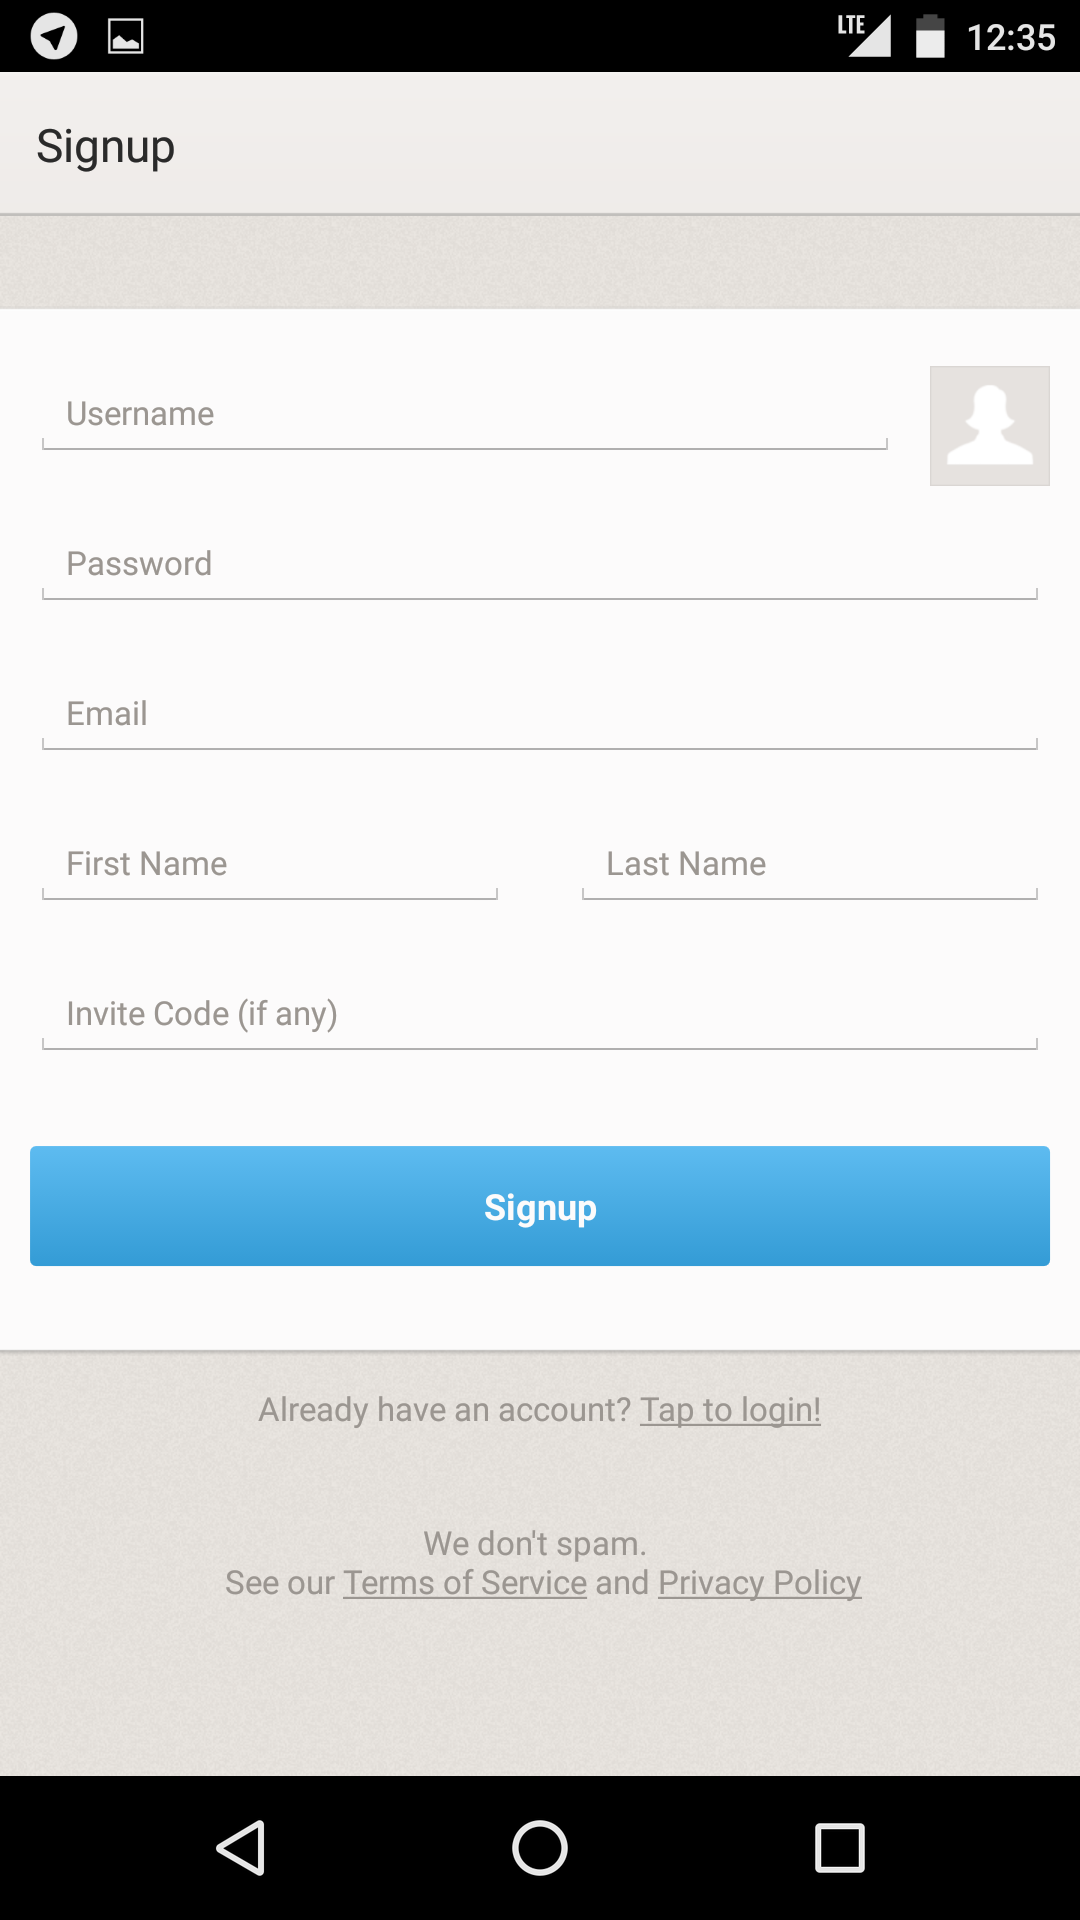Tap the battery icon in status bar

pyautogui.click(x=930, y=37)
